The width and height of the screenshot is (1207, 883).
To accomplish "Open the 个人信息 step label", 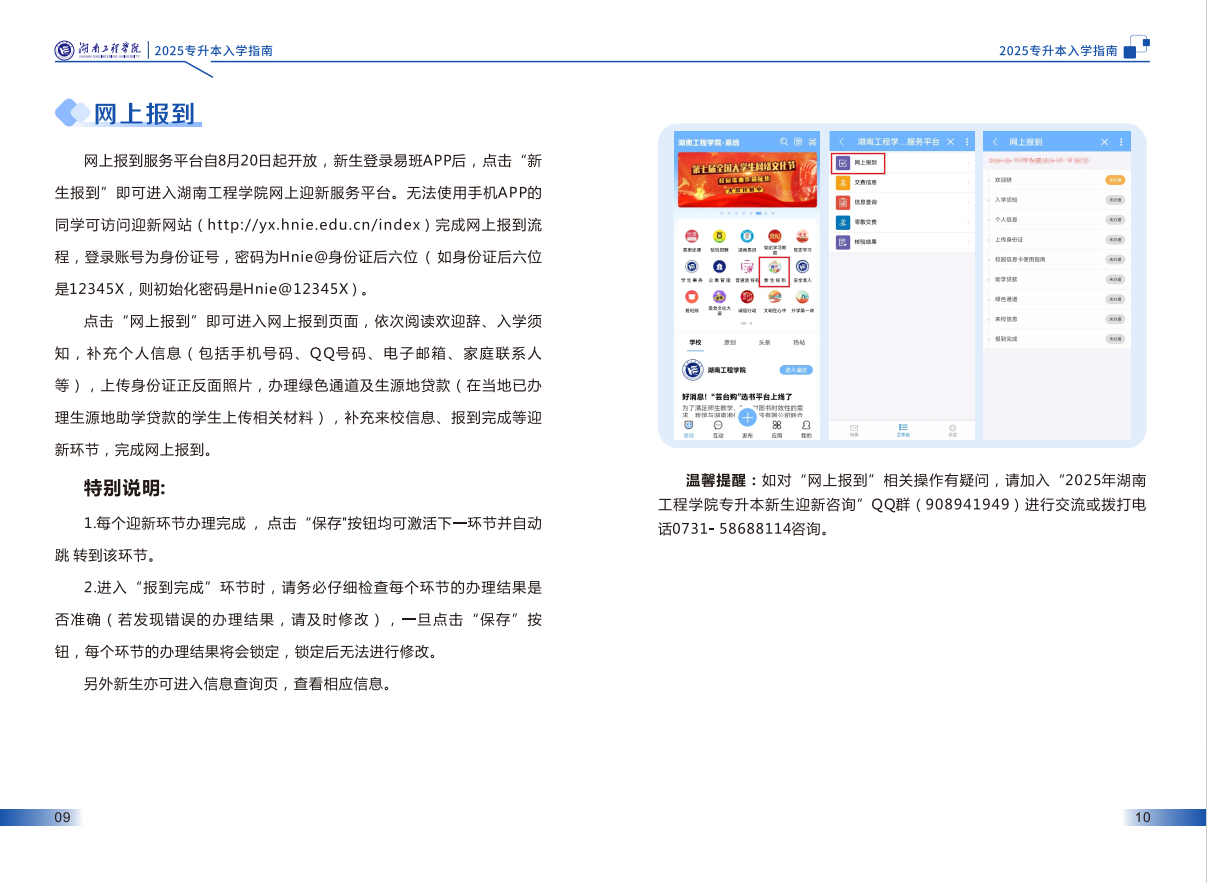I will [x=1006, y=220].
